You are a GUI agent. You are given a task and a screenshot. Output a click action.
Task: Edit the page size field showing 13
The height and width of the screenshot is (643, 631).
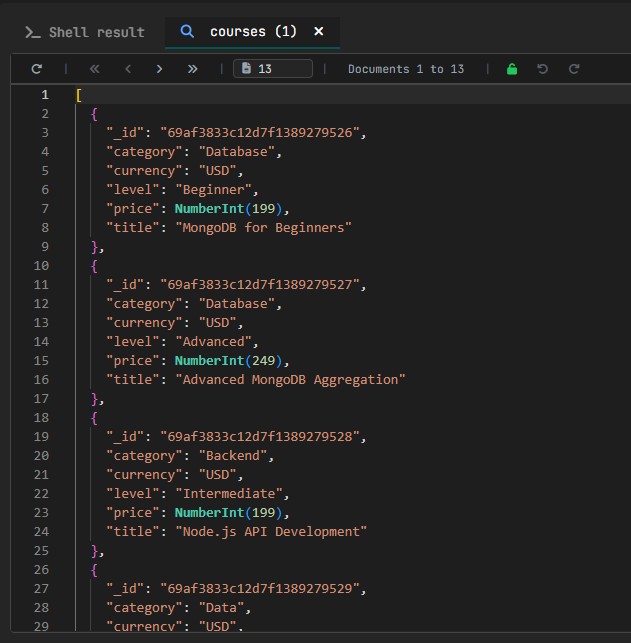tap(273, 68)
